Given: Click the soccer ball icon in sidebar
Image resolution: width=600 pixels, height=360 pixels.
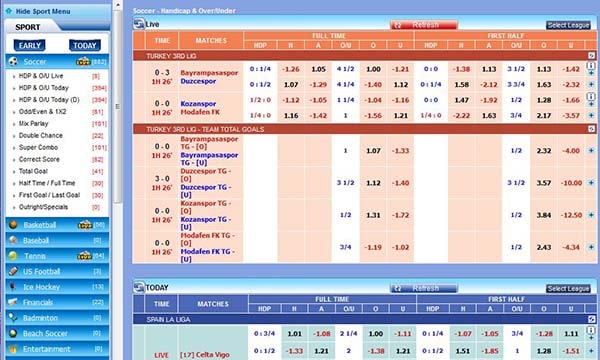Looking at the screenshot, I should [x=13, y=61].
